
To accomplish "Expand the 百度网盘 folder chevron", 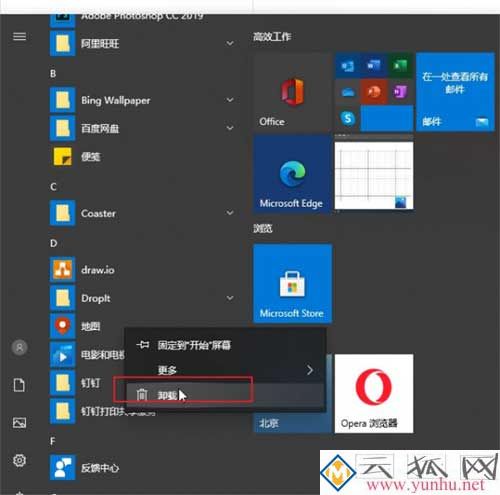I will click(x=230, y=128).
